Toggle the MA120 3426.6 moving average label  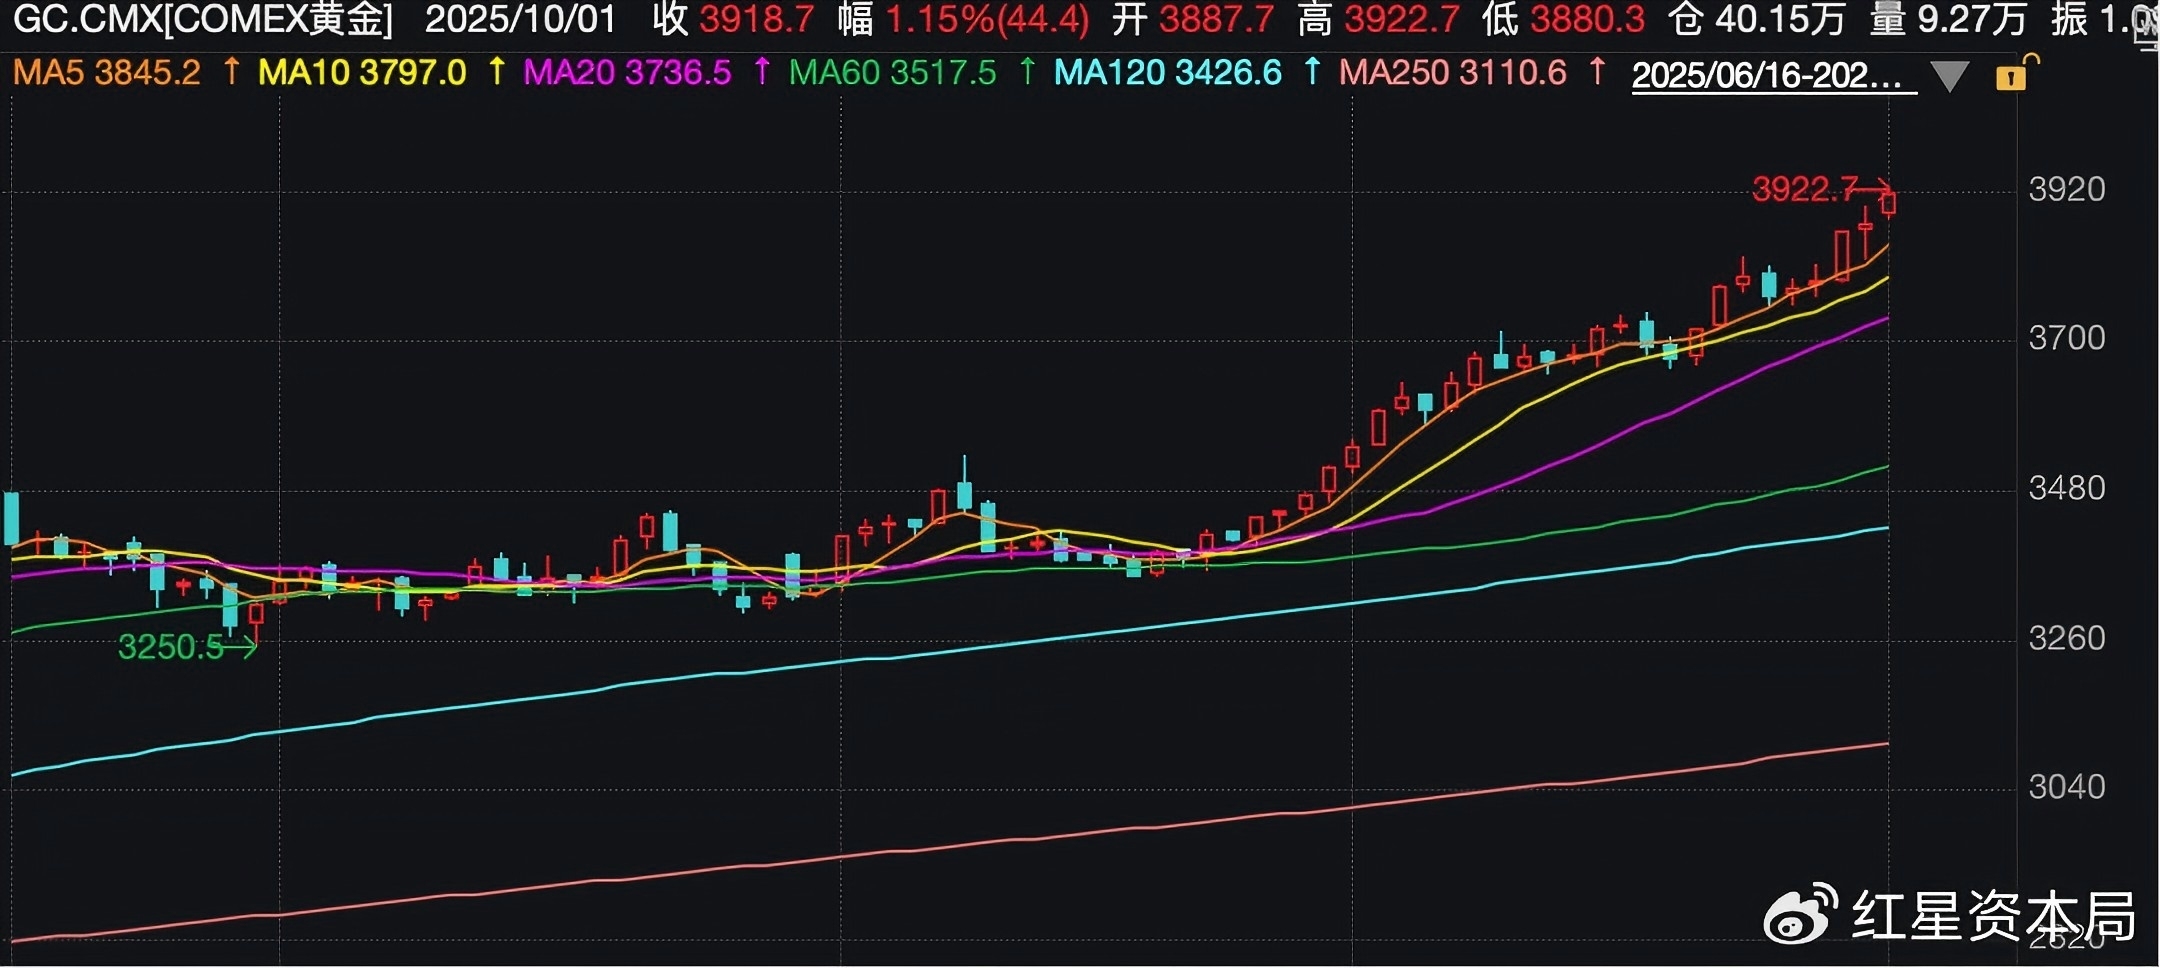click(x=1167, y=73)
